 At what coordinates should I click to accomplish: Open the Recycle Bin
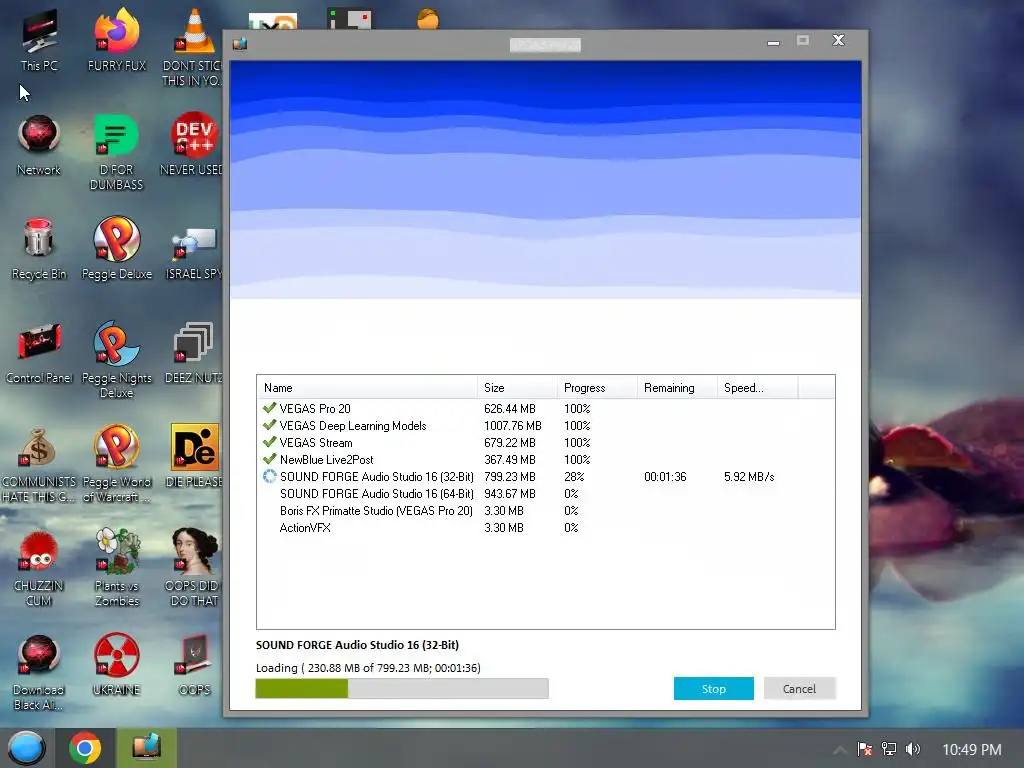[39, 249]
